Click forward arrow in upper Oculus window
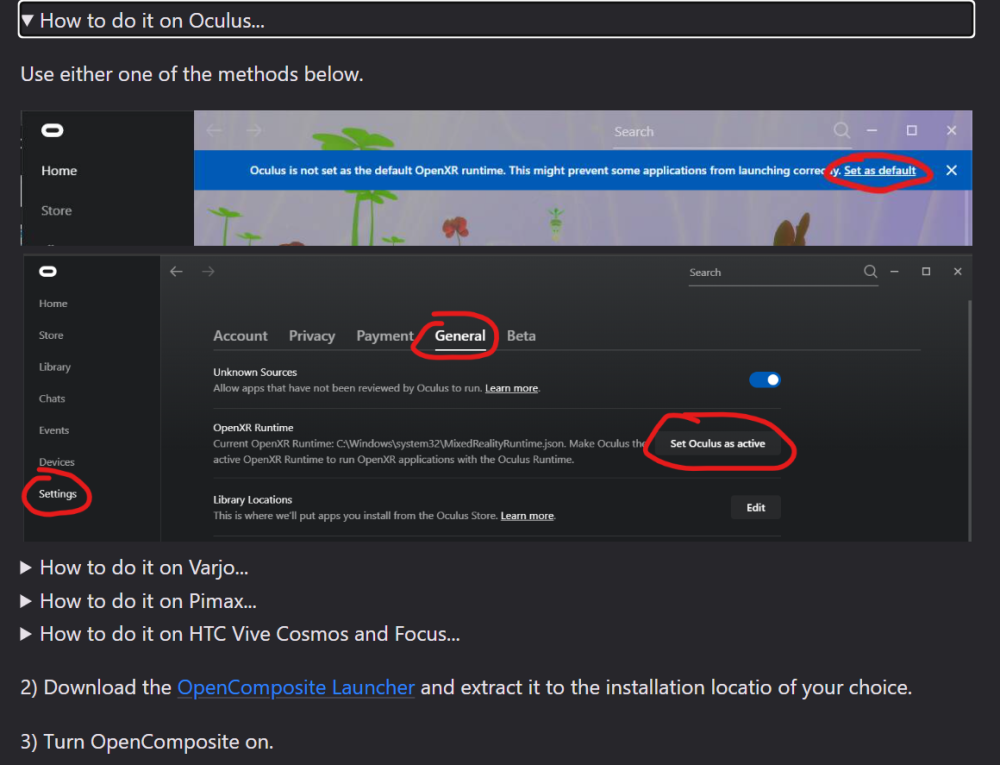Image resolution: width=1000 pixels, height=765 pixels. point(254,131)
